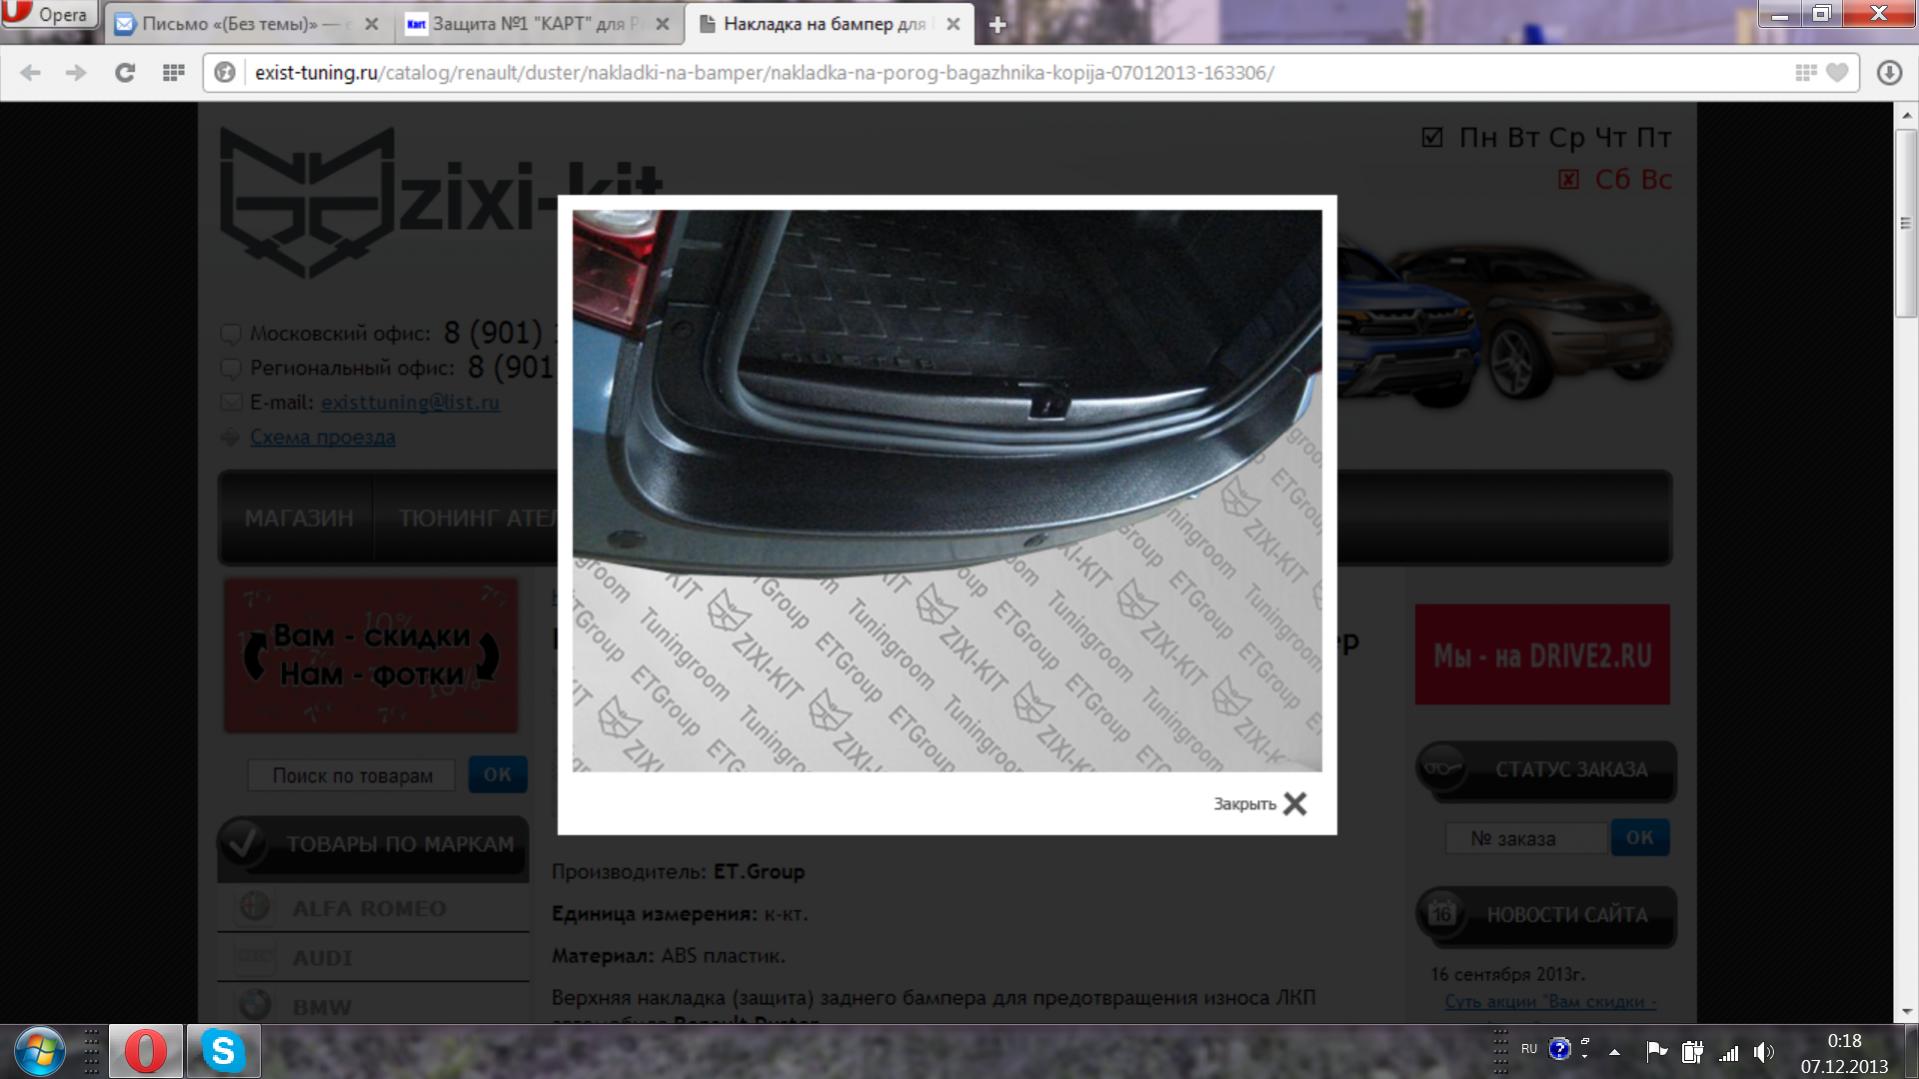Screen dimensions: 1919x1079
Task: Click the RU language indicator
Action: point(1528,1049)
